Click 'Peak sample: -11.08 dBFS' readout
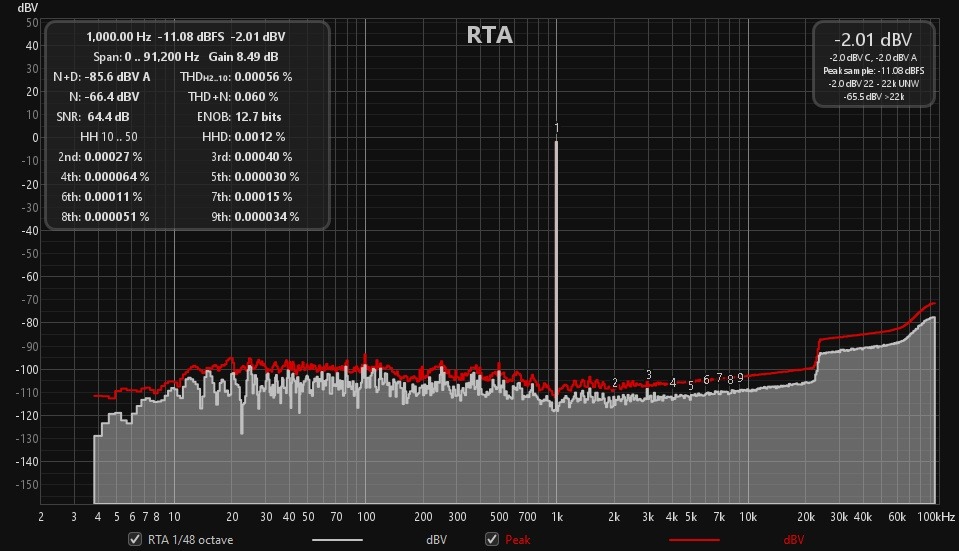This screenshot has height=551, width=959. 873,71
